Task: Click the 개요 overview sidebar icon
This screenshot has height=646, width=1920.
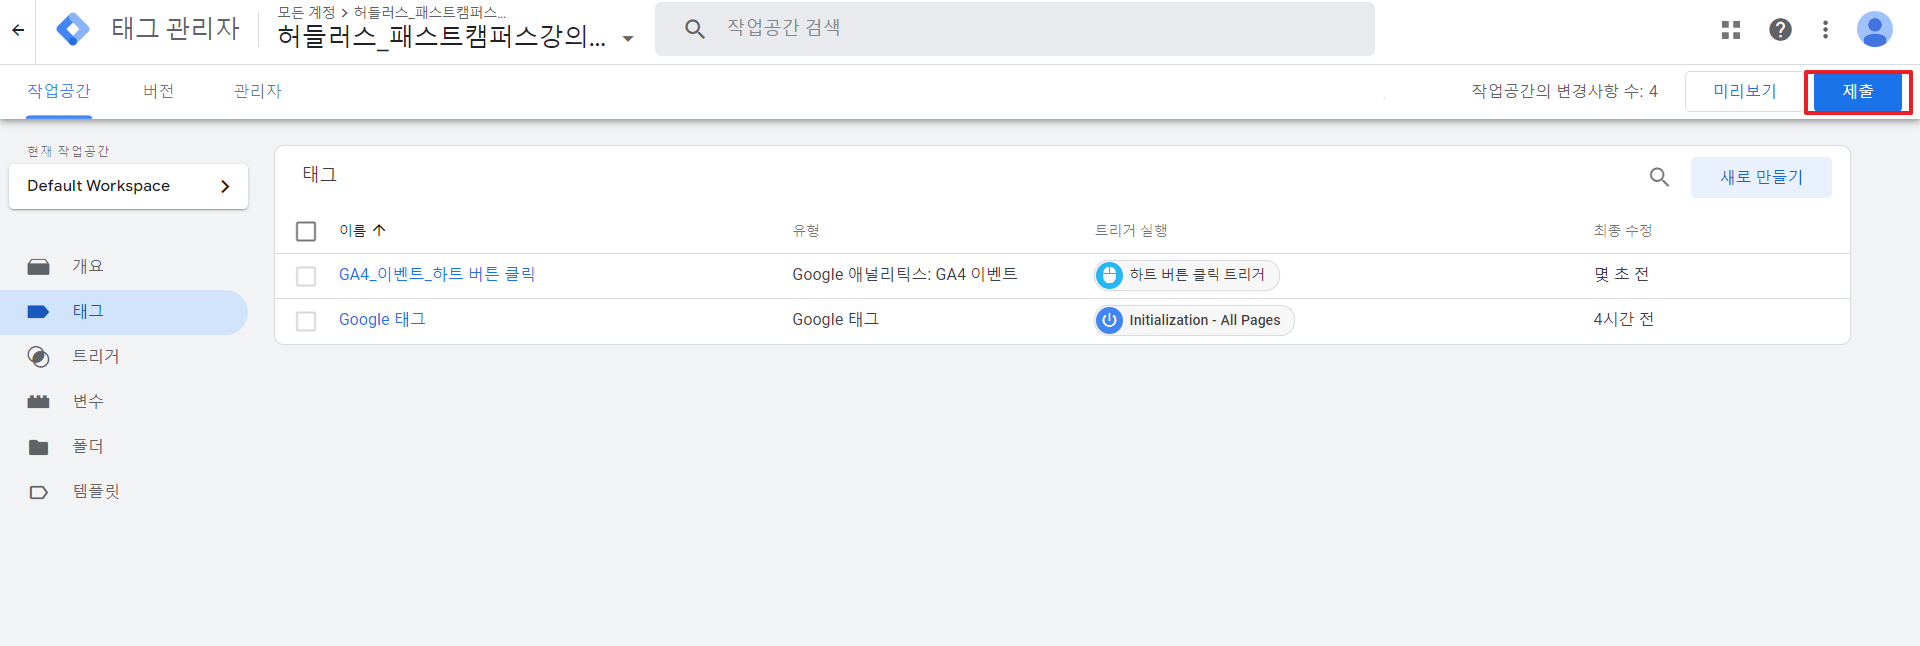Action: [x=38, y=267]
